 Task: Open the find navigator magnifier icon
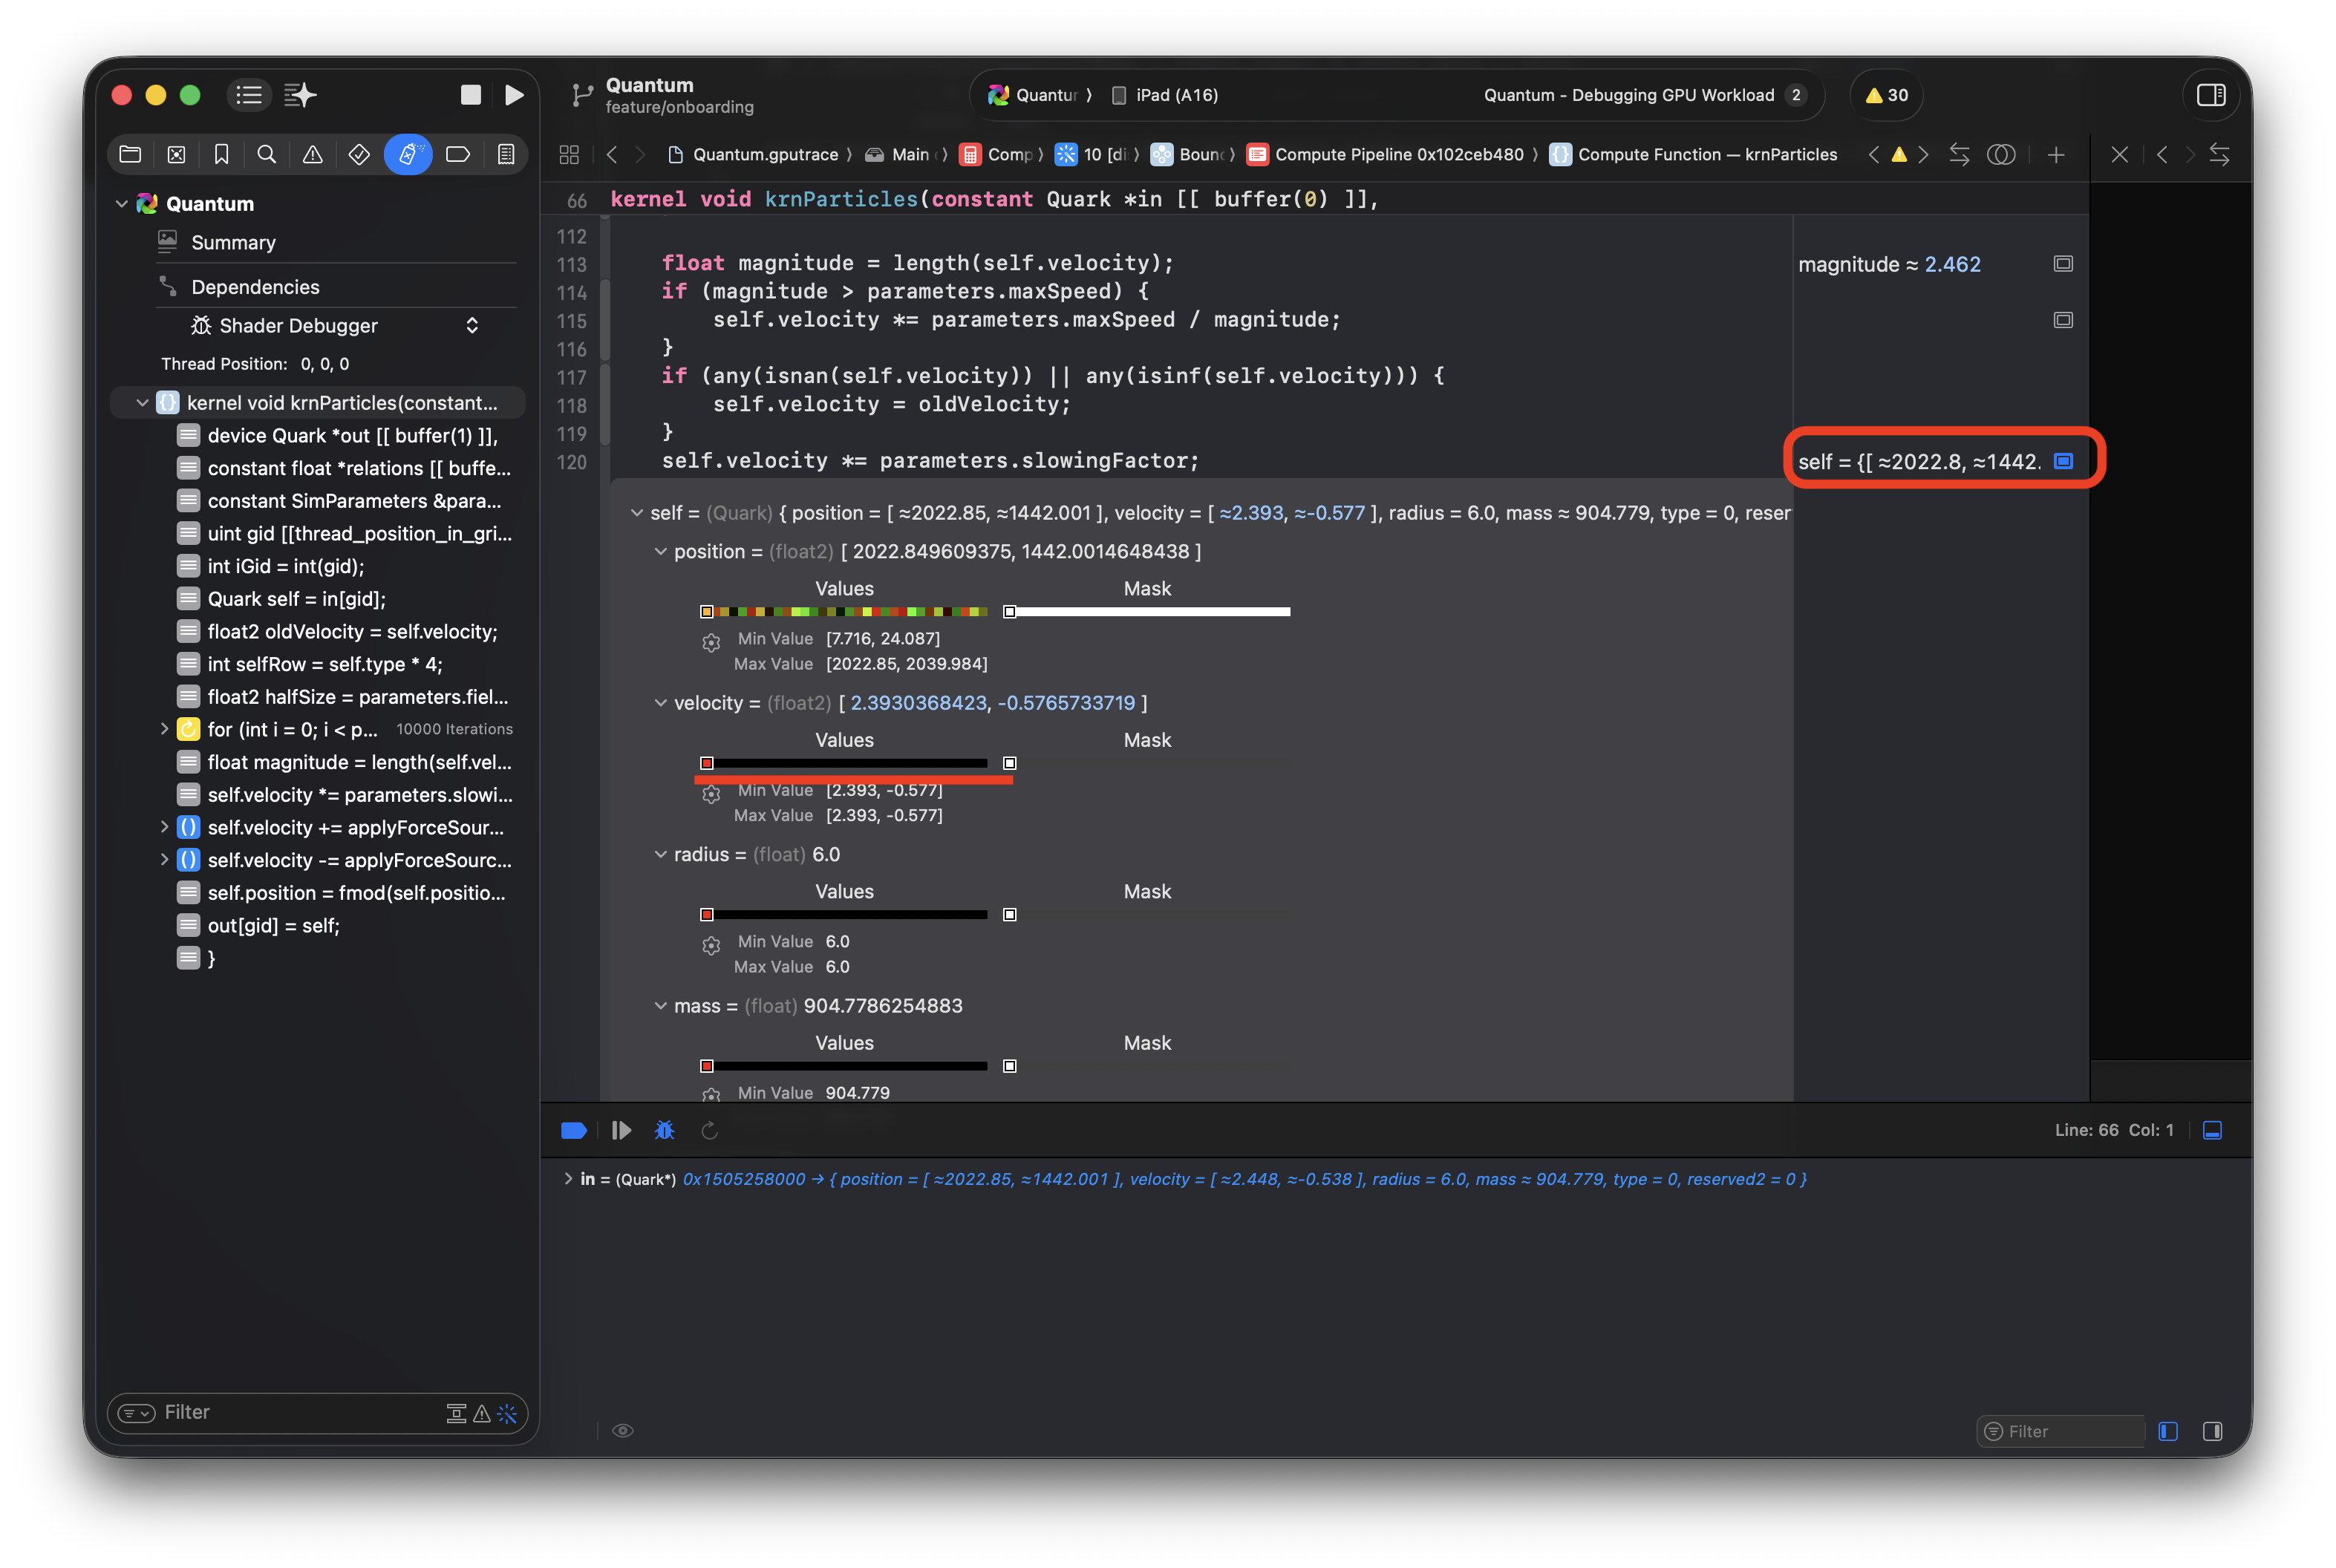[266, 154]
